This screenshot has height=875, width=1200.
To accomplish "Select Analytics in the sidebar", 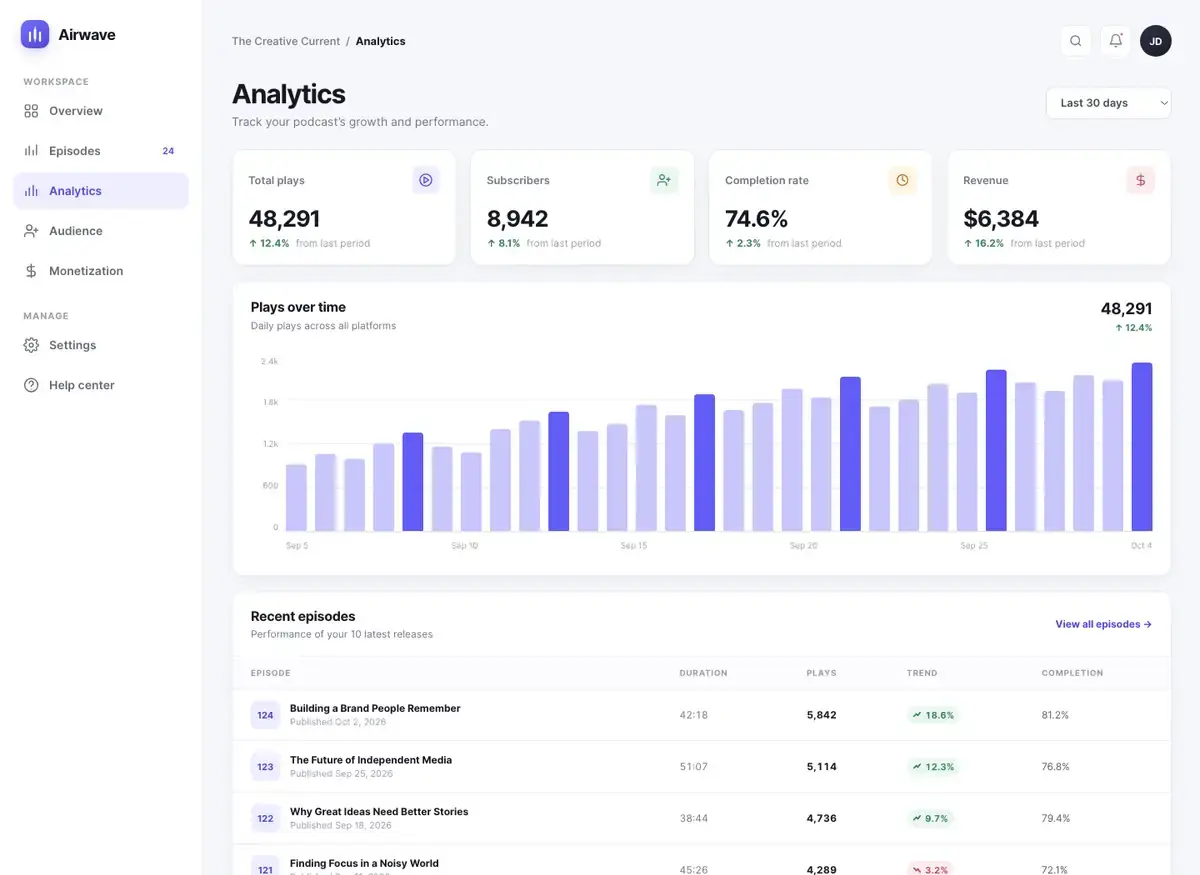I will (x=101, y=191).
